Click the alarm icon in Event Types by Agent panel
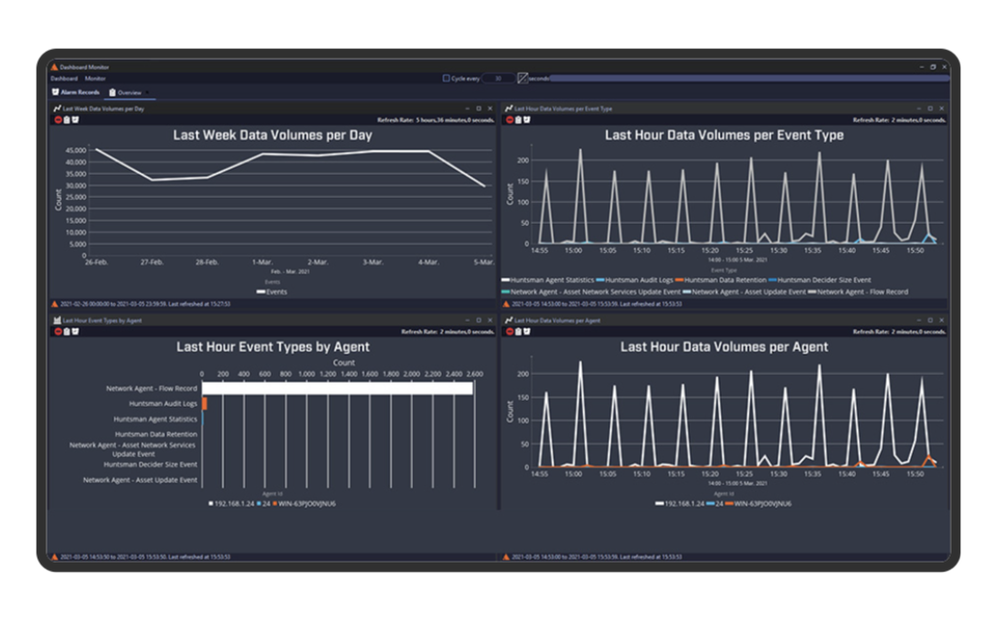The height and width of the screenshot is (626, 1000). (x=75, y=331)
